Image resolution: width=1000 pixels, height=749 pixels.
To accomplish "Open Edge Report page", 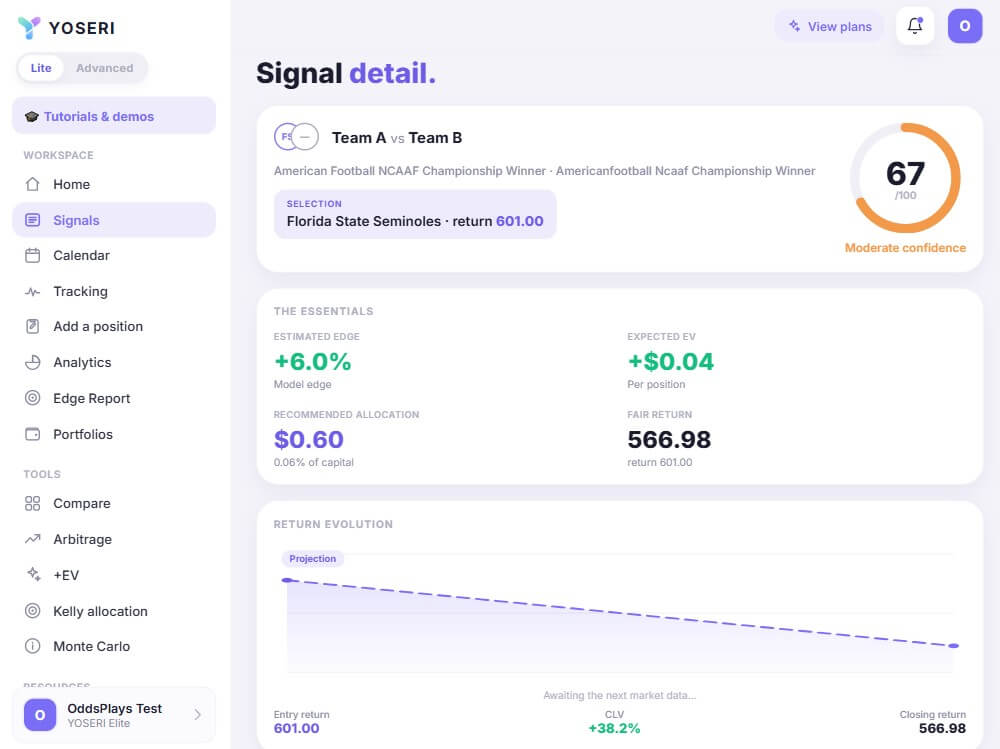I will tap(114, 398).
